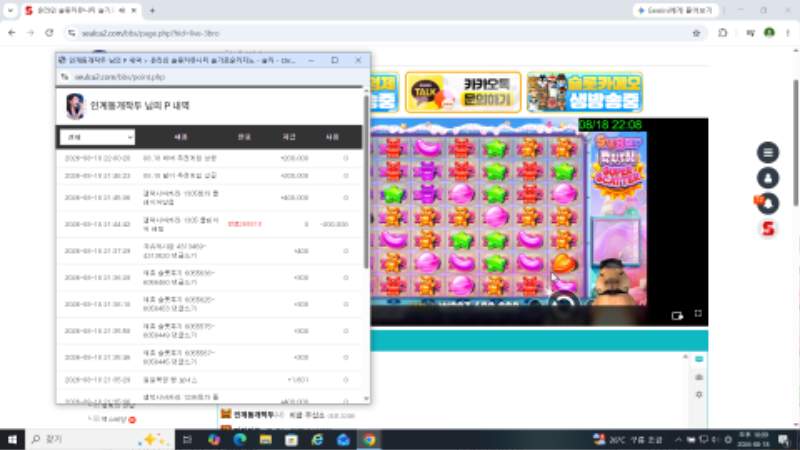Open File Explorer from the taskbar

[266, 439]
